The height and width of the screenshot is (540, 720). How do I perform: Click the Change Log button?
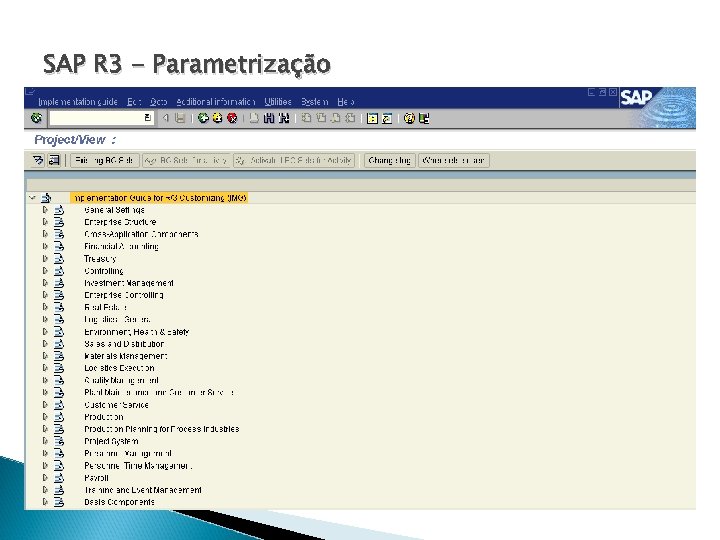click(x=389, y=160)
